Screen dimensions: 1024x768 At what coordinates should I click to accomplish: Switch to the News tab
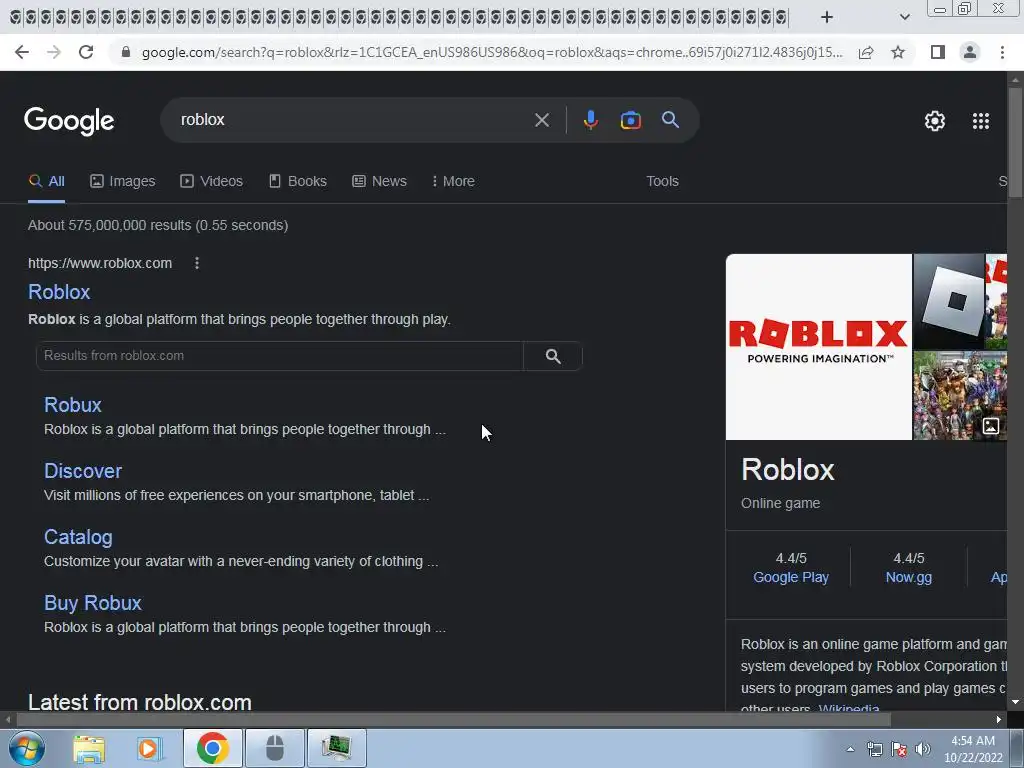pos(379,182)
